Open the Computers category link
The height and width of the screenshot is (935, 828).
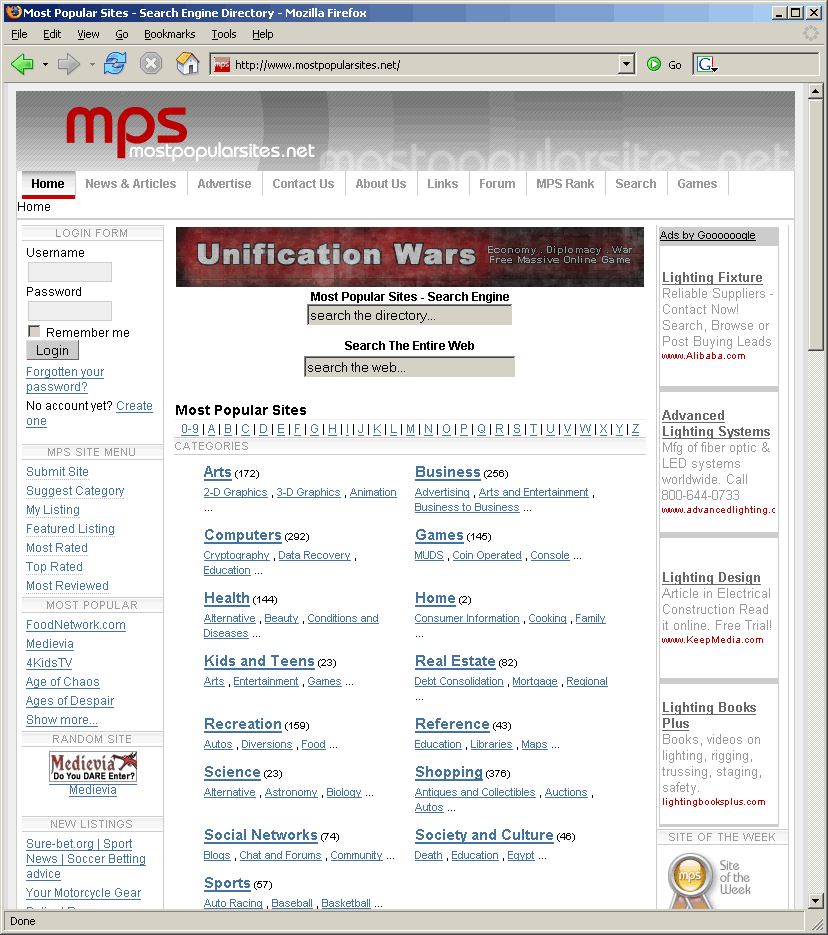coord(242,535)
